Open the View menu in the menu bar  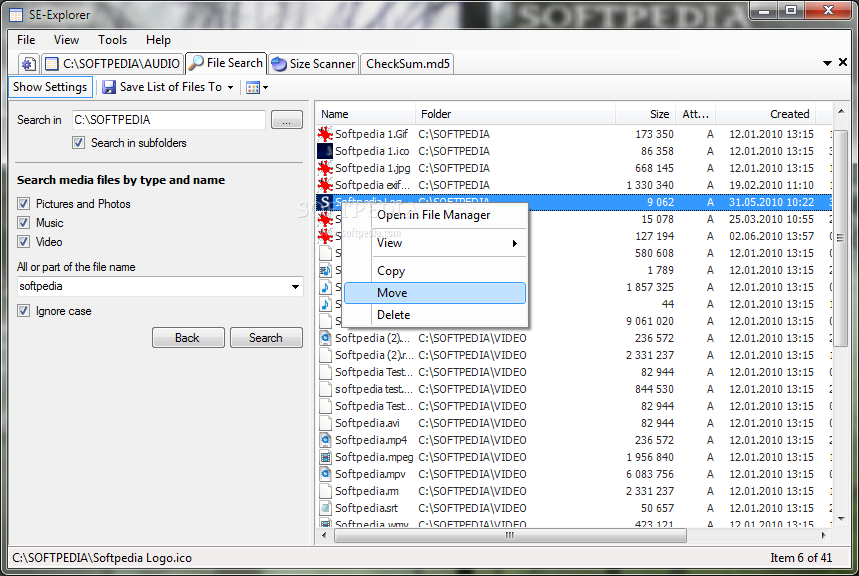click(x=66, y=40)
